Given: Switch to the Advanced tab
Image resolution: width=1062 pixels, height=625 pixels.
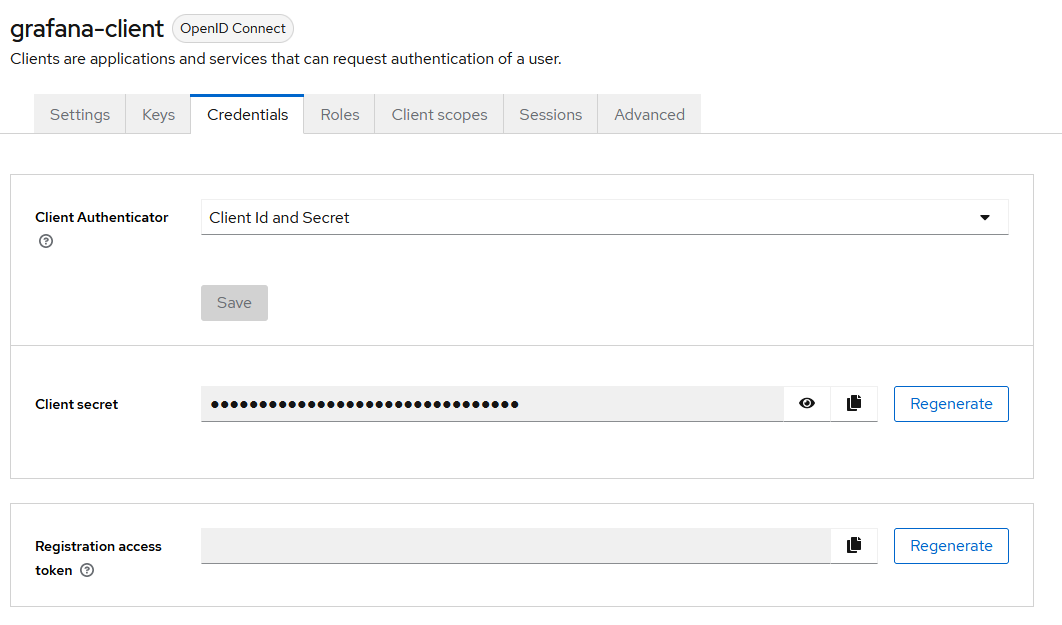Looking at the screenshot, I should click(x=649, y=115).
